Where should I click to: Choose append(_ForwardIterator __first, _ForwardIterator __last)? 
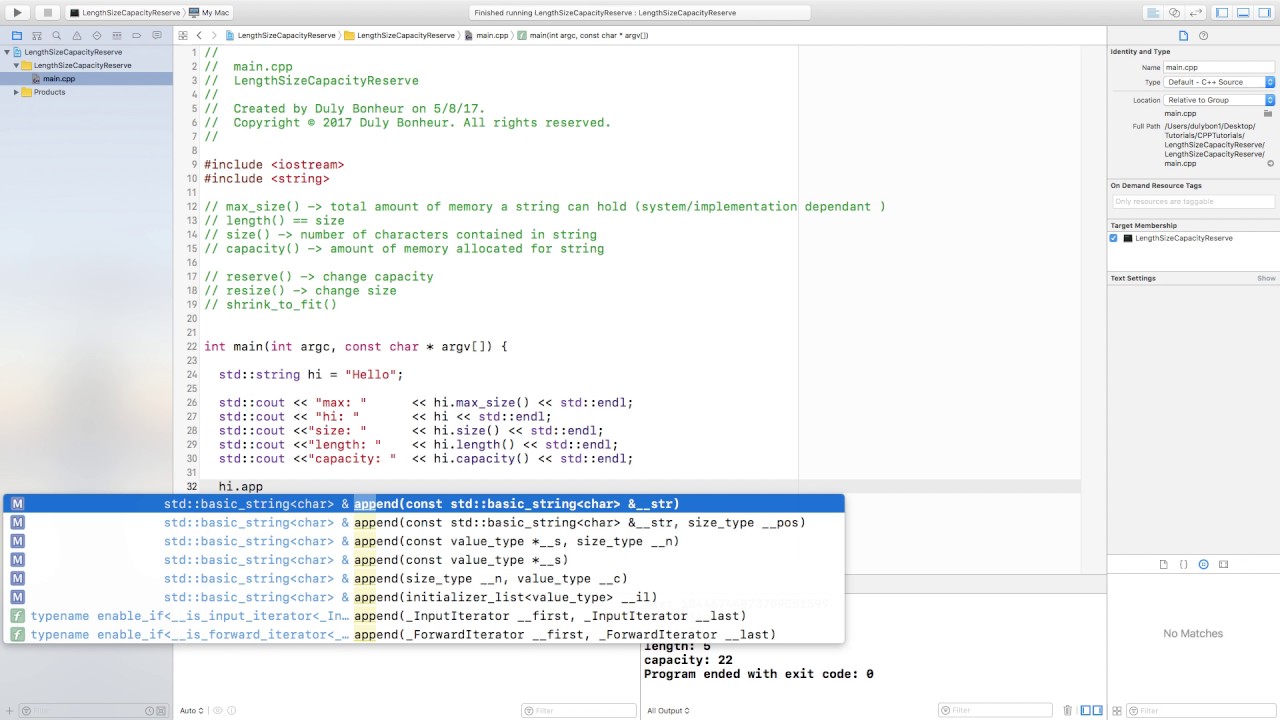click(424, 635)
